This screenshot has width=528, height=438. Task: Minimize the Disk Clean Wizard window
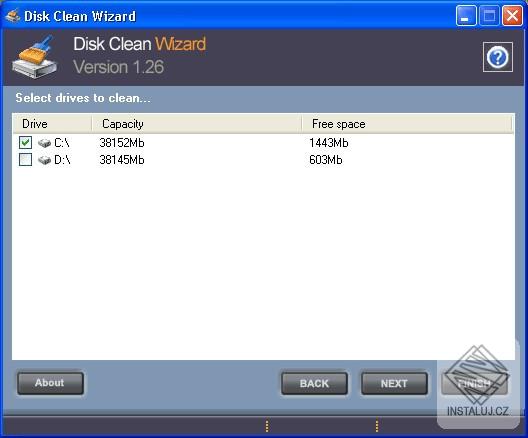(466, 15)
